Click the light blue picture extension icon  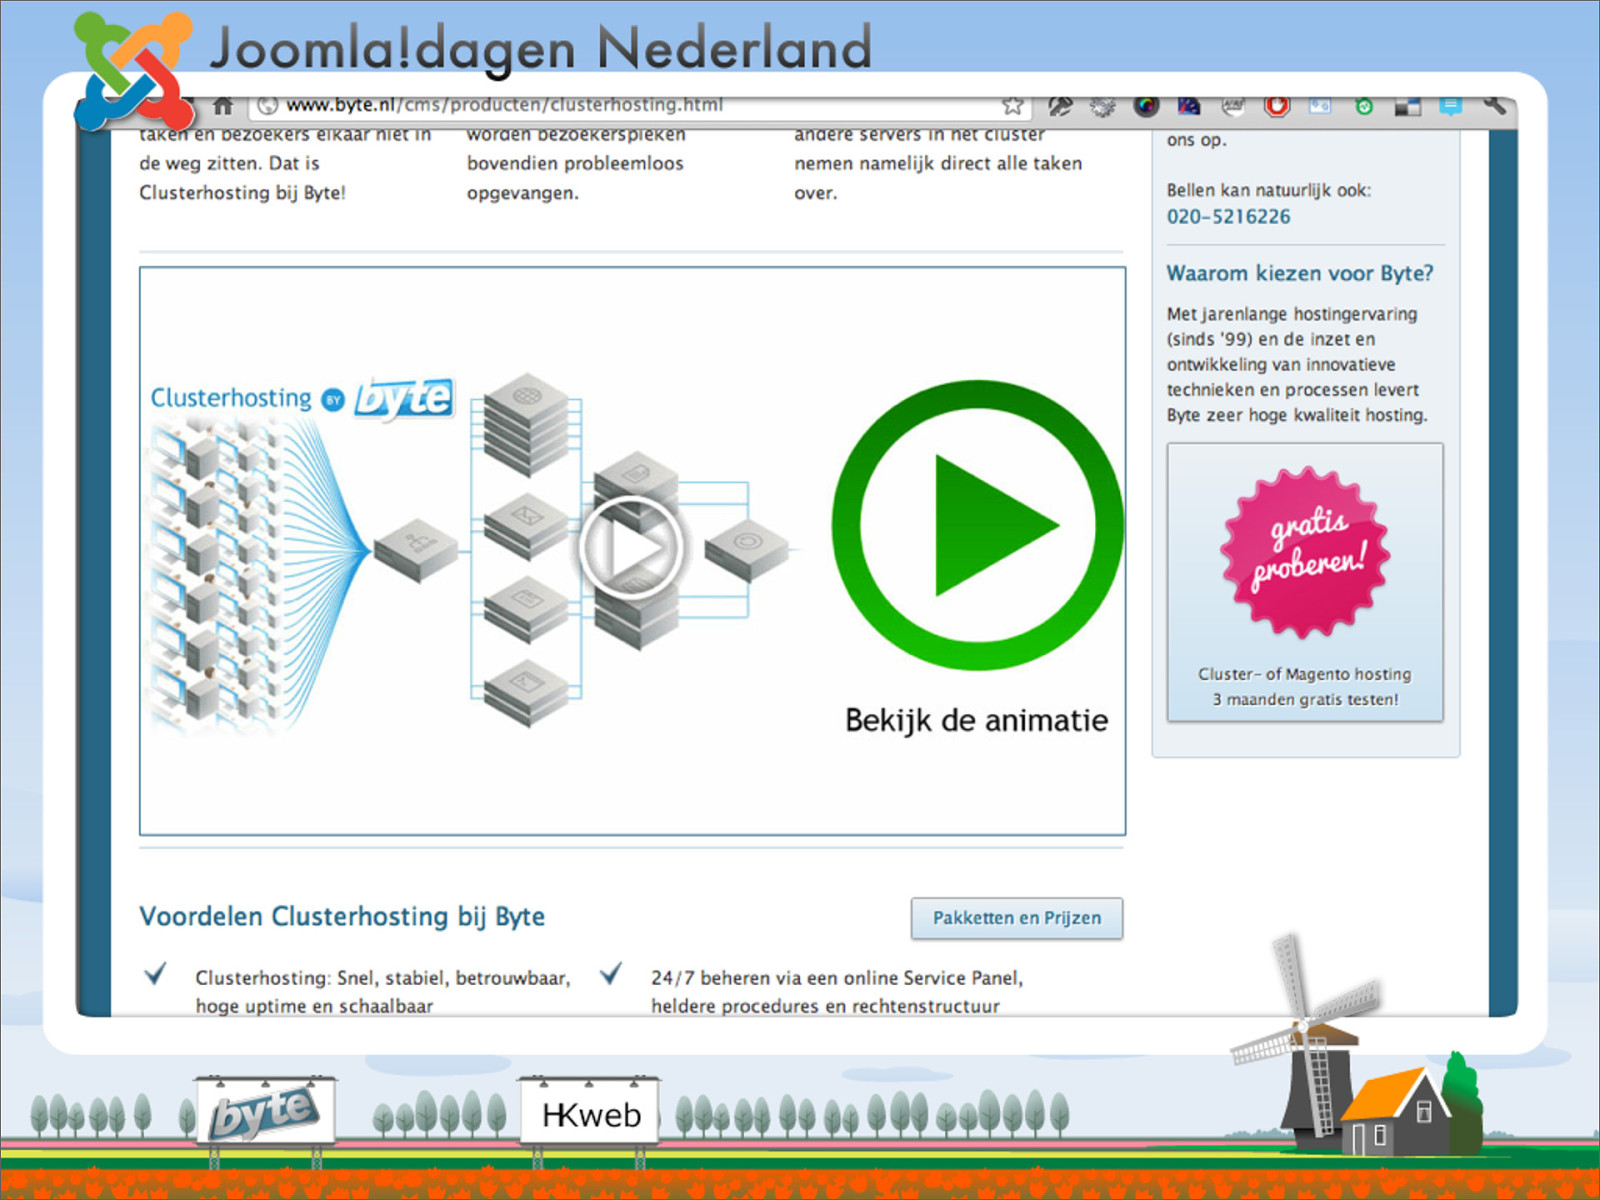[x=1320, y=105]
